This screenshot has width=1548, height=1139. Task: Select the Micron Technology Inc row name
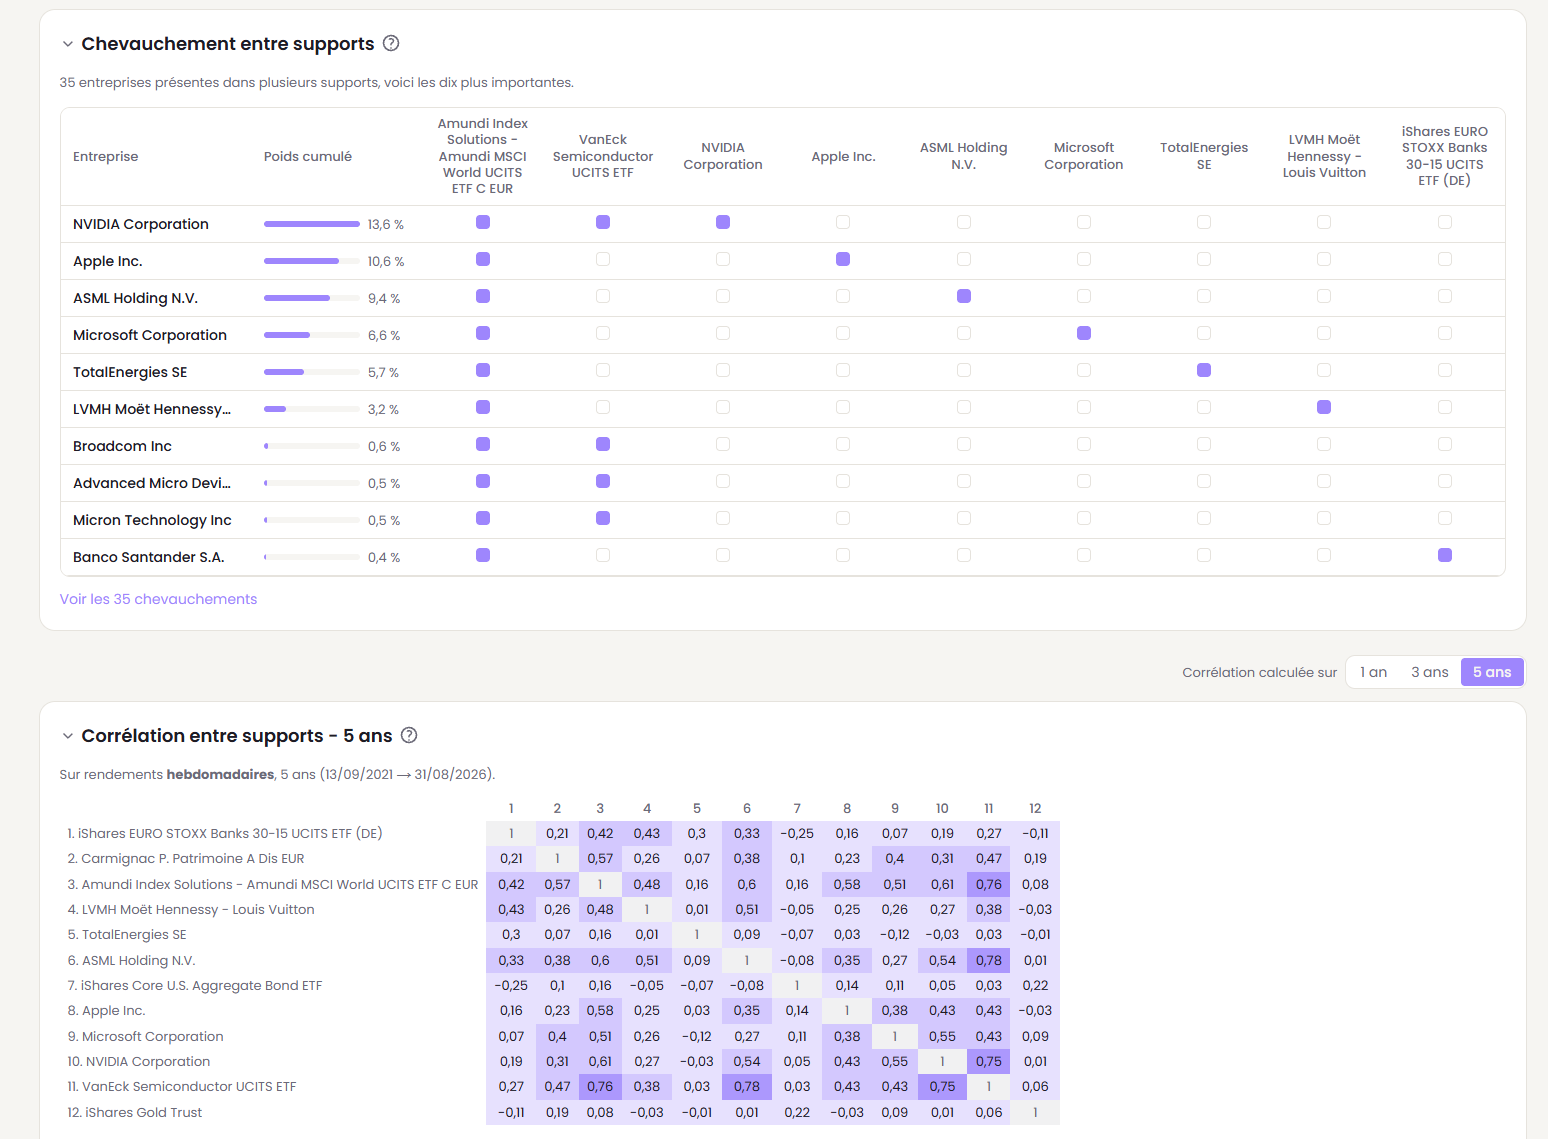(x=152, y=520)
